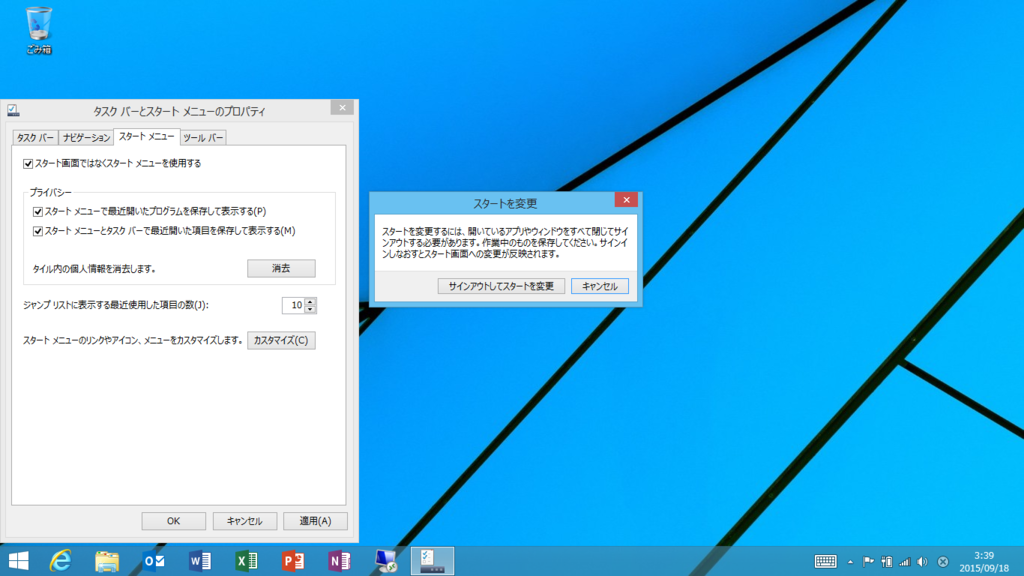Image resolution: width=1024 pixels, height=576 pixels.
Task: Click the properties dialog title icon
Action: click(x=13, y=110)
